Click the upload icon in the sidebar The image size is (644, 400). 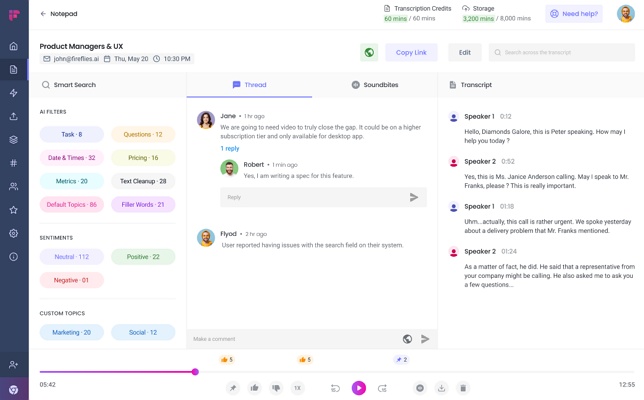pyautogui.click(x=14, y=116)
